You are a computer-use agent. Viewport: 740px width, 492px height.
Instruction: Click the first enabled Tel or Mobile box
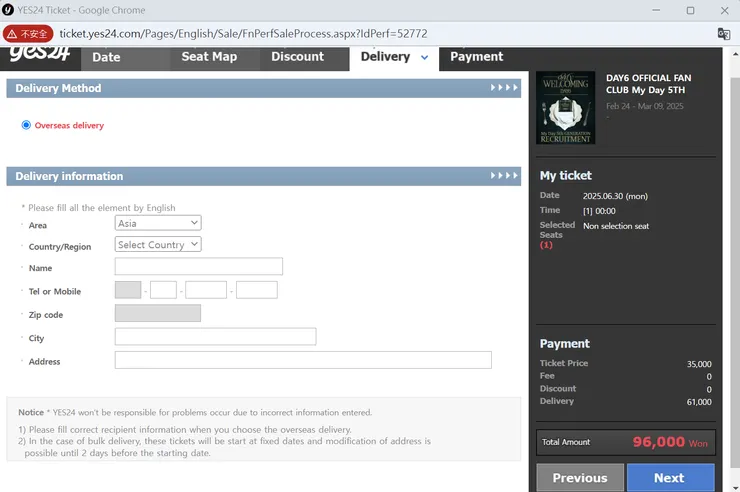coord(163,290)
